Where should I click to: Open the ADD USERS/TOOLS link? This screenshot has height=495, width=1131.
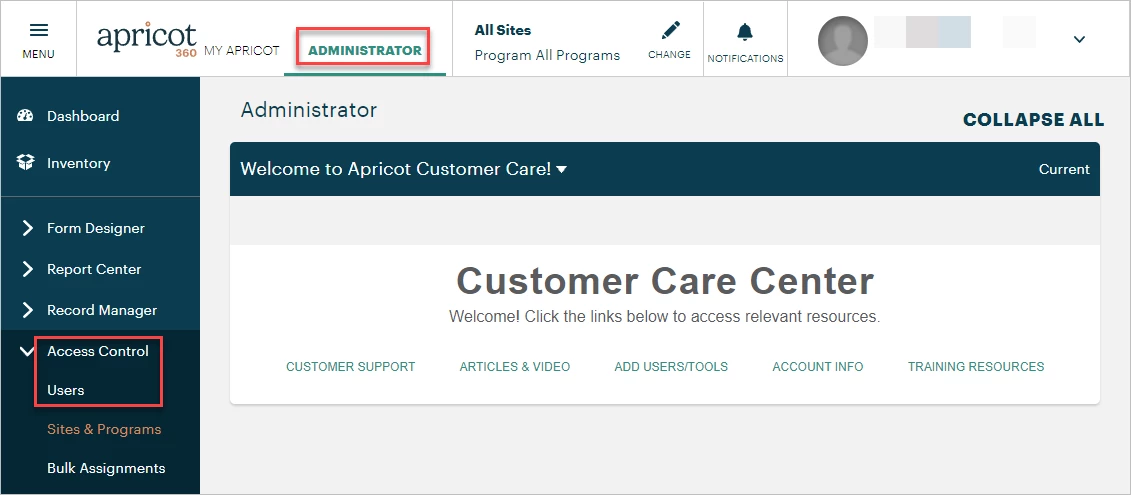pos(671,367)
